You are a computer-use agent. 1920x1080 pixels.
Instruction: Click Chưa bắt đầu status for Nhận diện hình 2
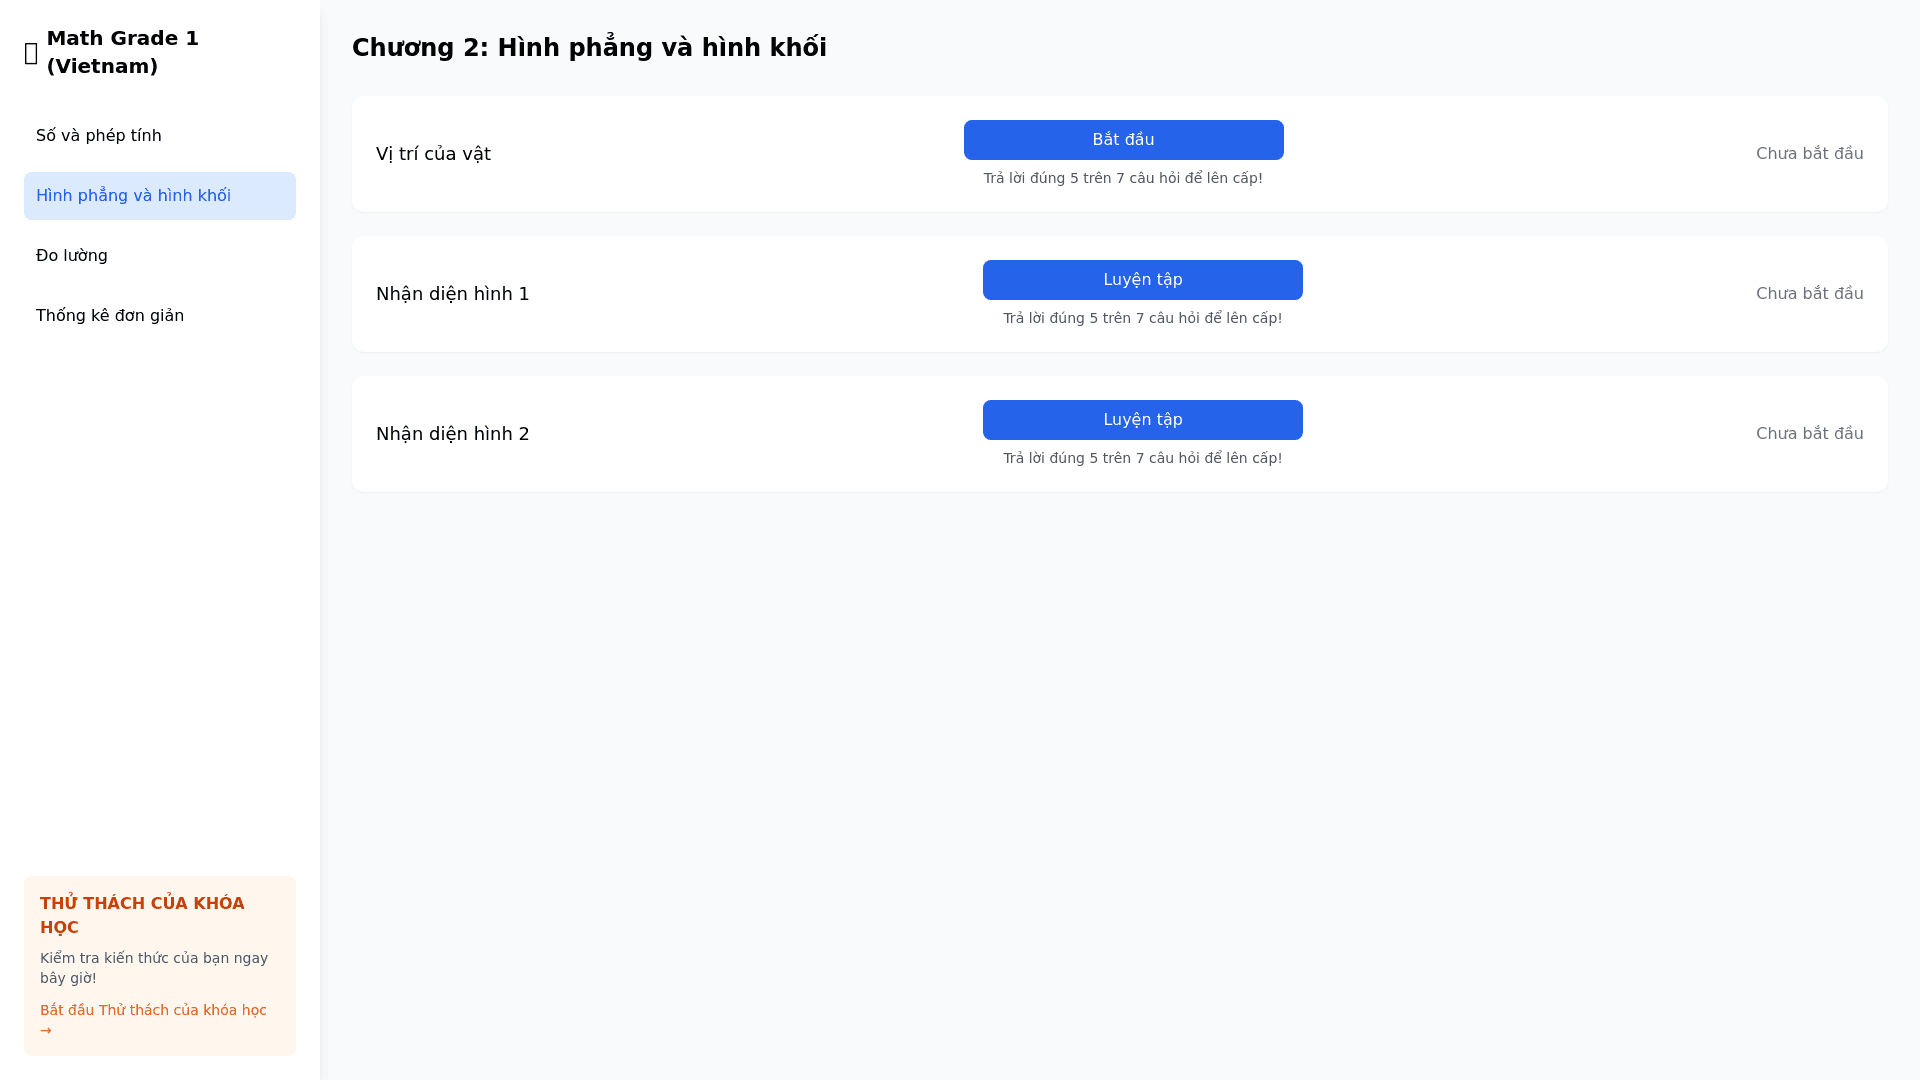[x=1809, y=434]
